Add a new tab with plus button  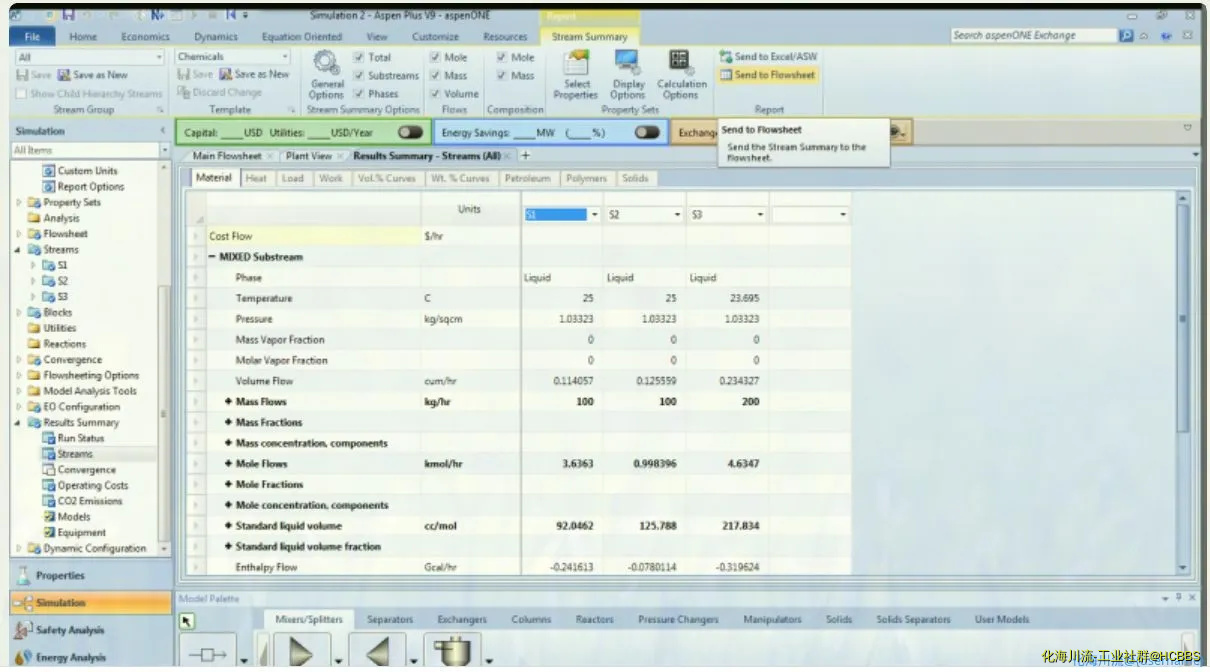pos(526,156)
